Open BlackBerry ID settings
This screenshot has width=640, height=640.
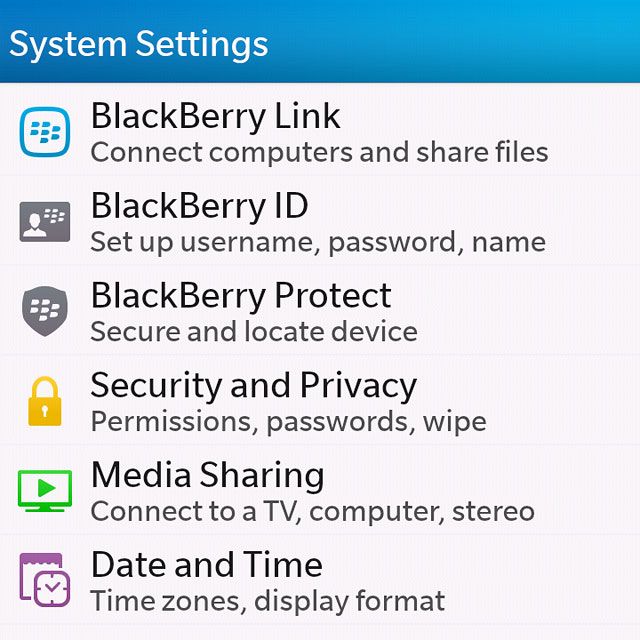[x=320, y=221]
